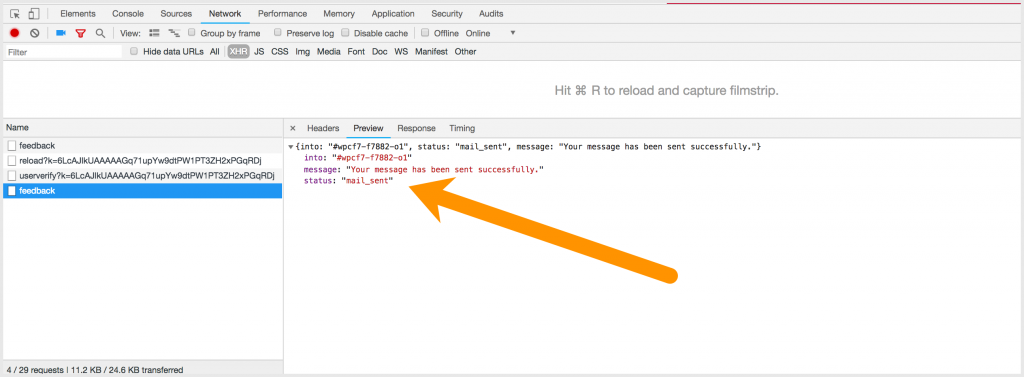Open the Sources tab

[176, 14]
